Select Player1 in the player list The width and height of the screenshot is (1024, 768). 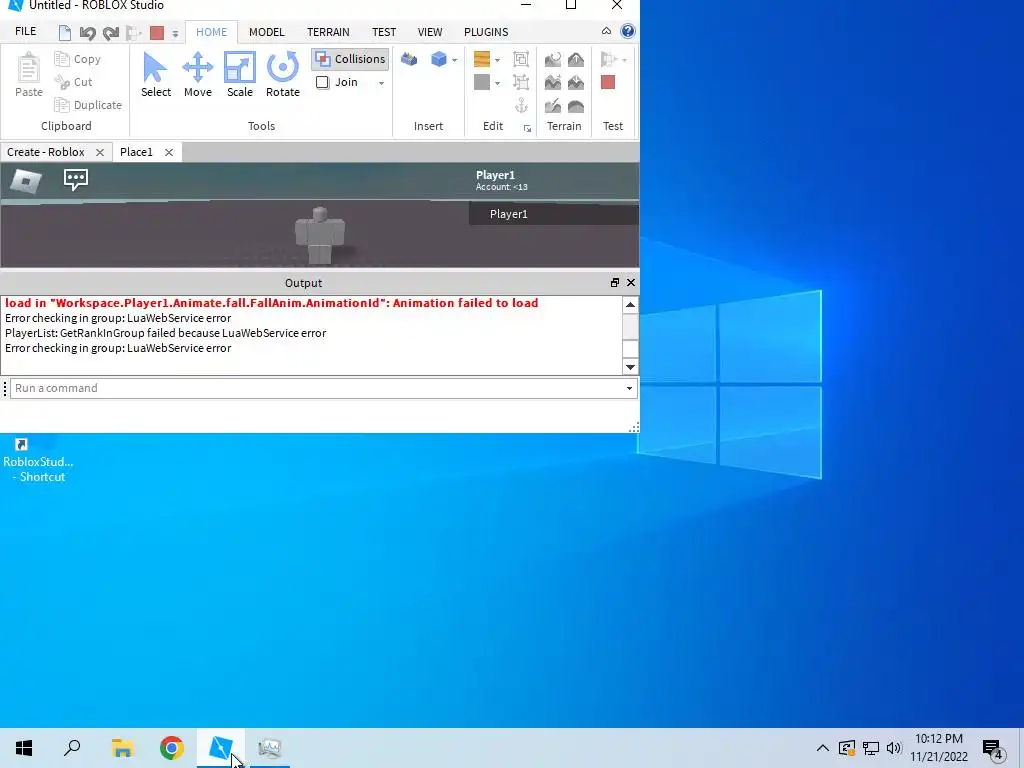point(554,214)
